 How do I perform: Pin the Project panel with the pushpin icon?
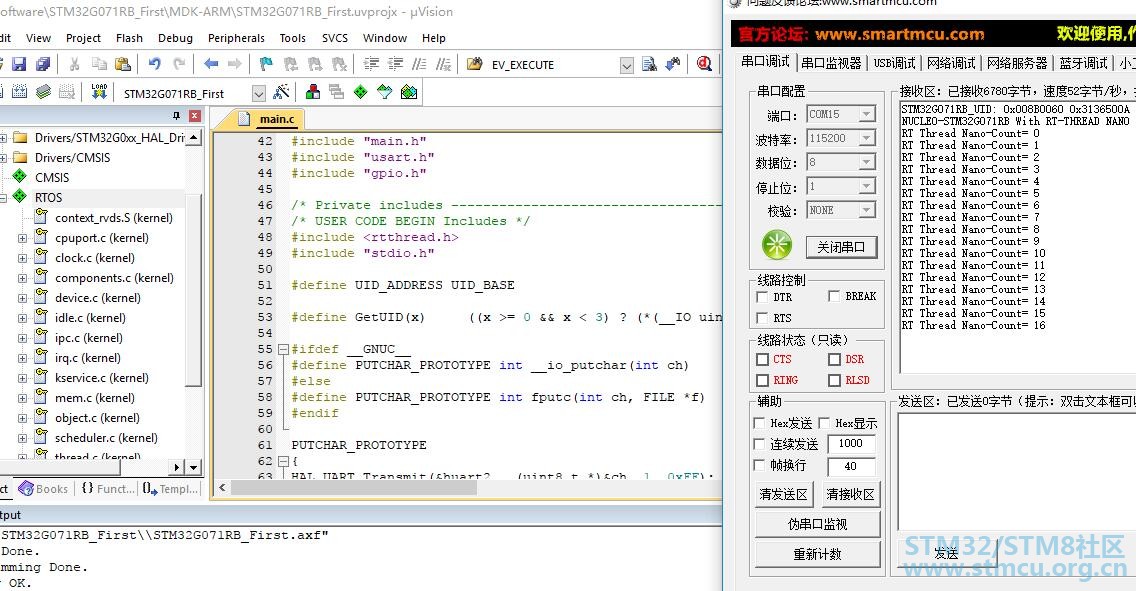(x=176, y=116)
